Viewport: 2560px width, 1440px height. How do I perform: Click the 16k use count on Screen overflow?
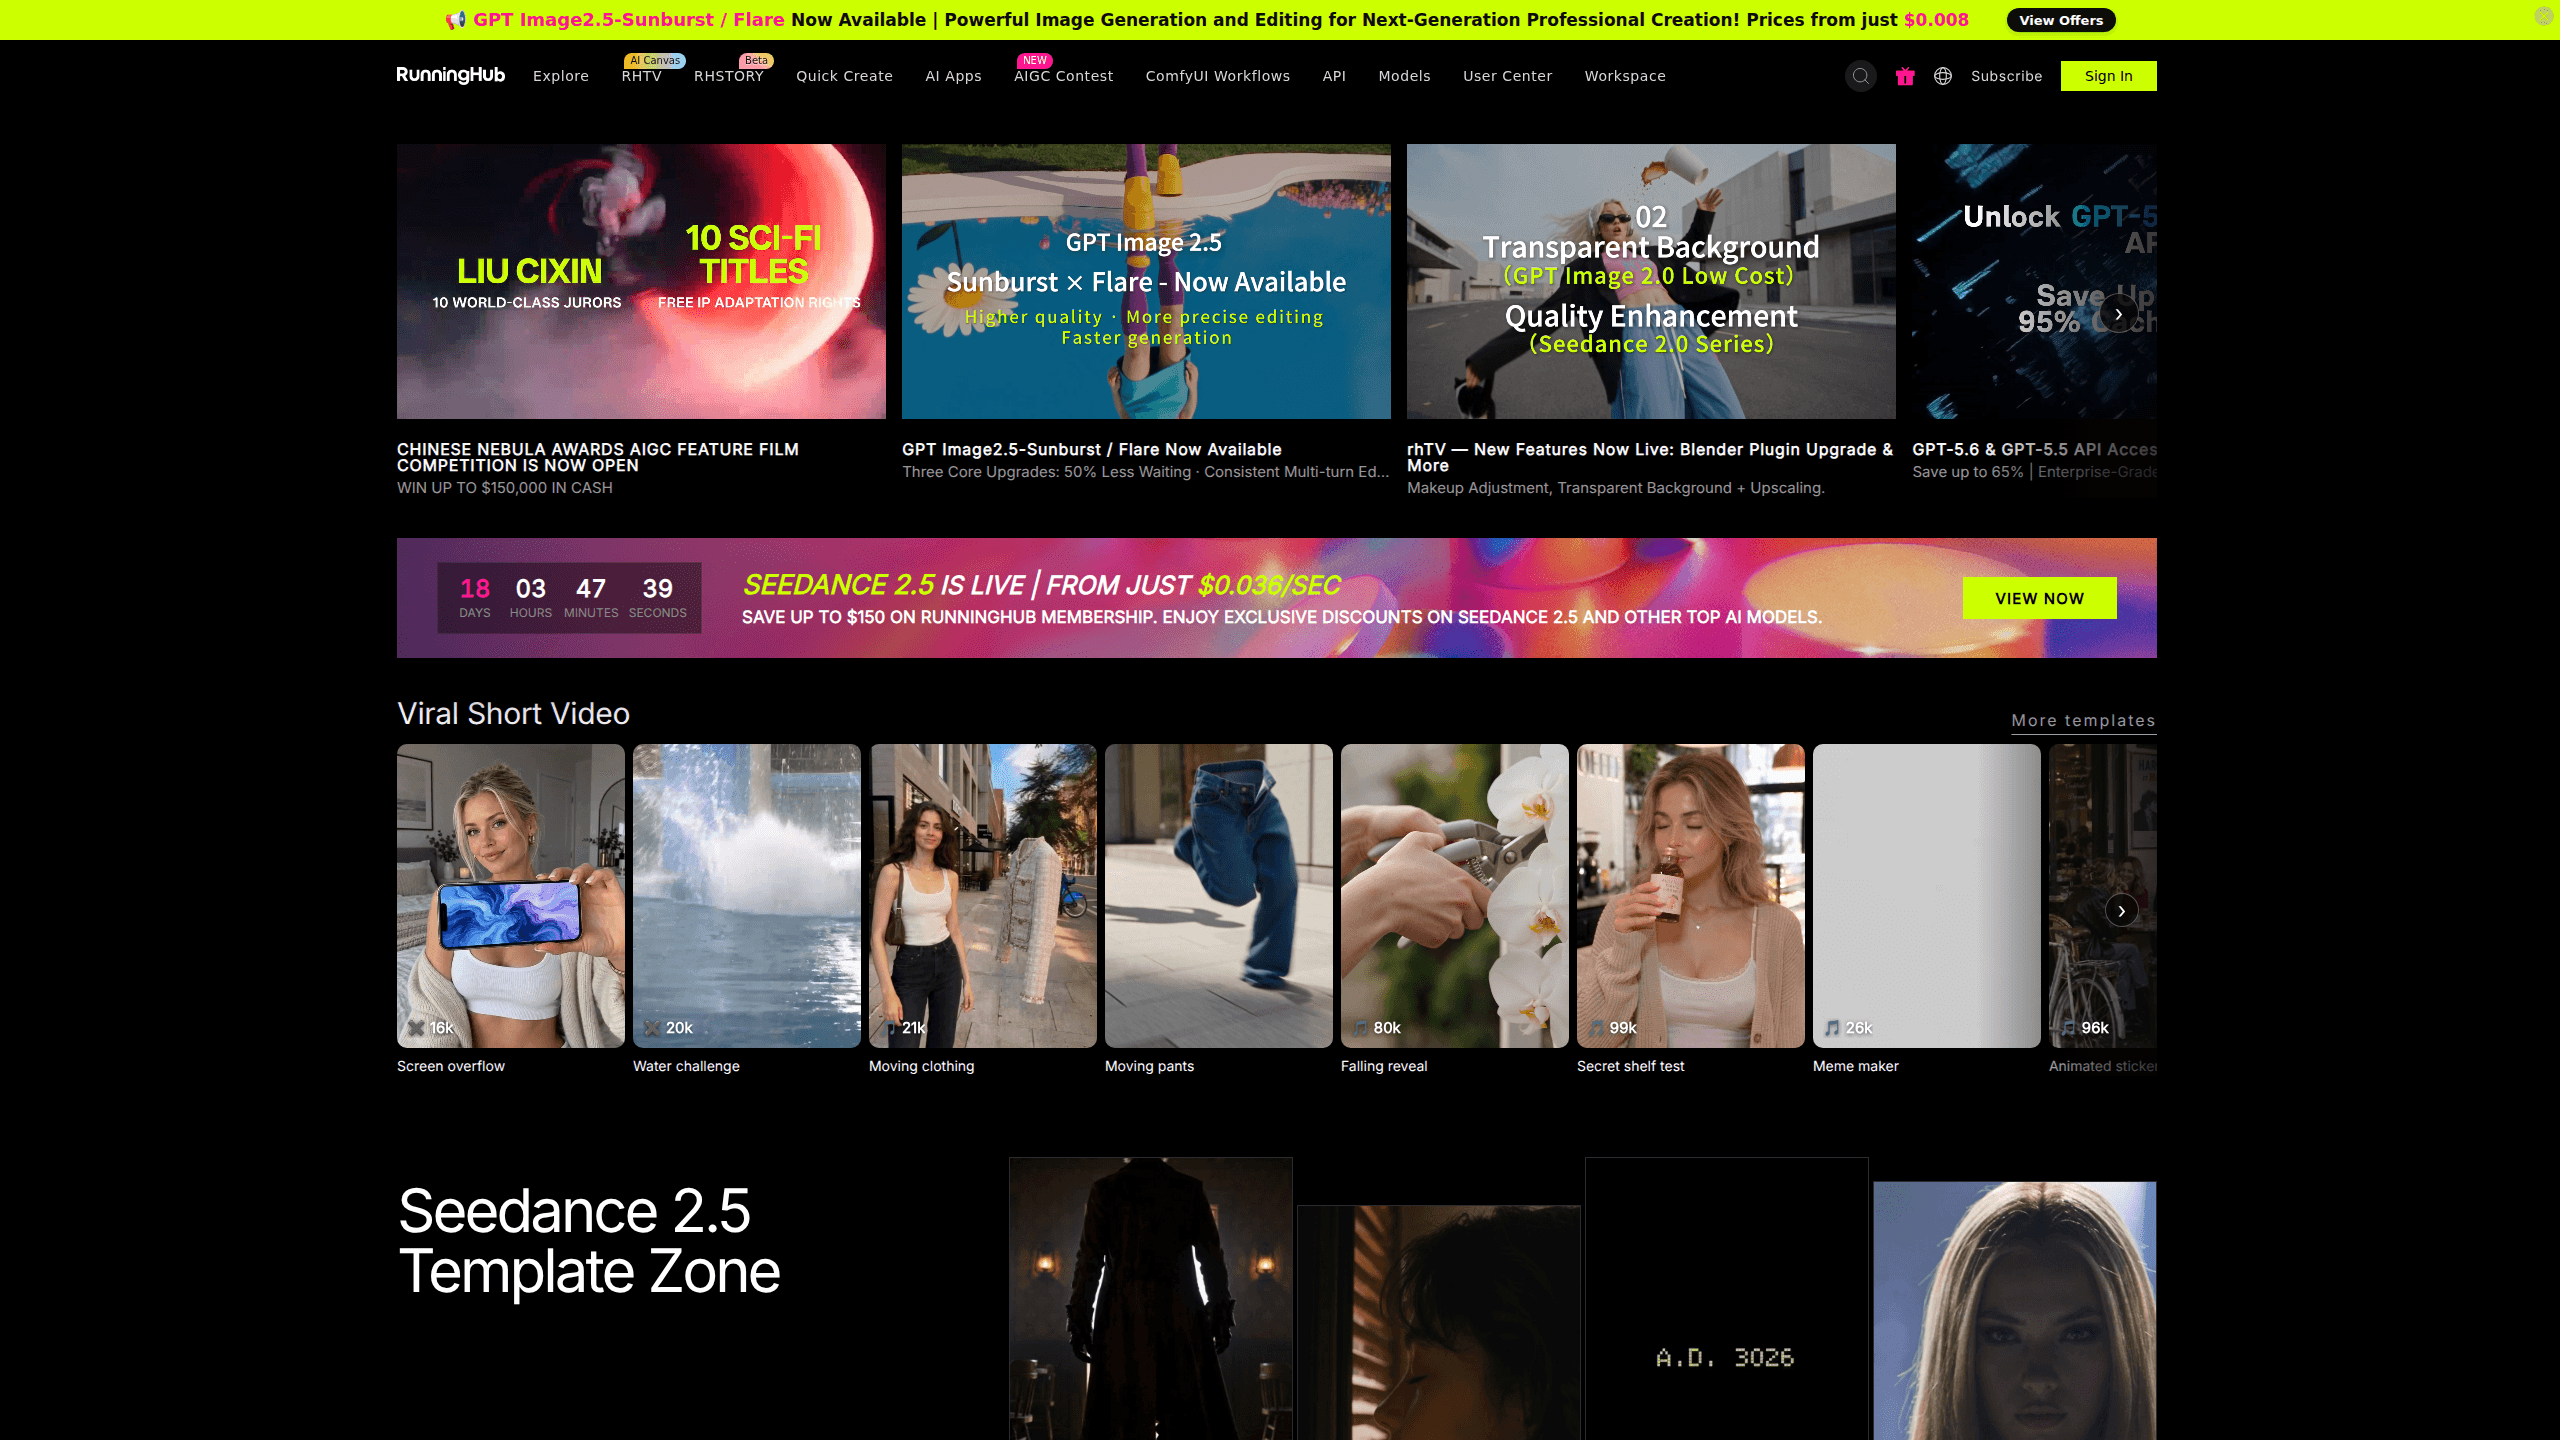(x=441, y=1028)
